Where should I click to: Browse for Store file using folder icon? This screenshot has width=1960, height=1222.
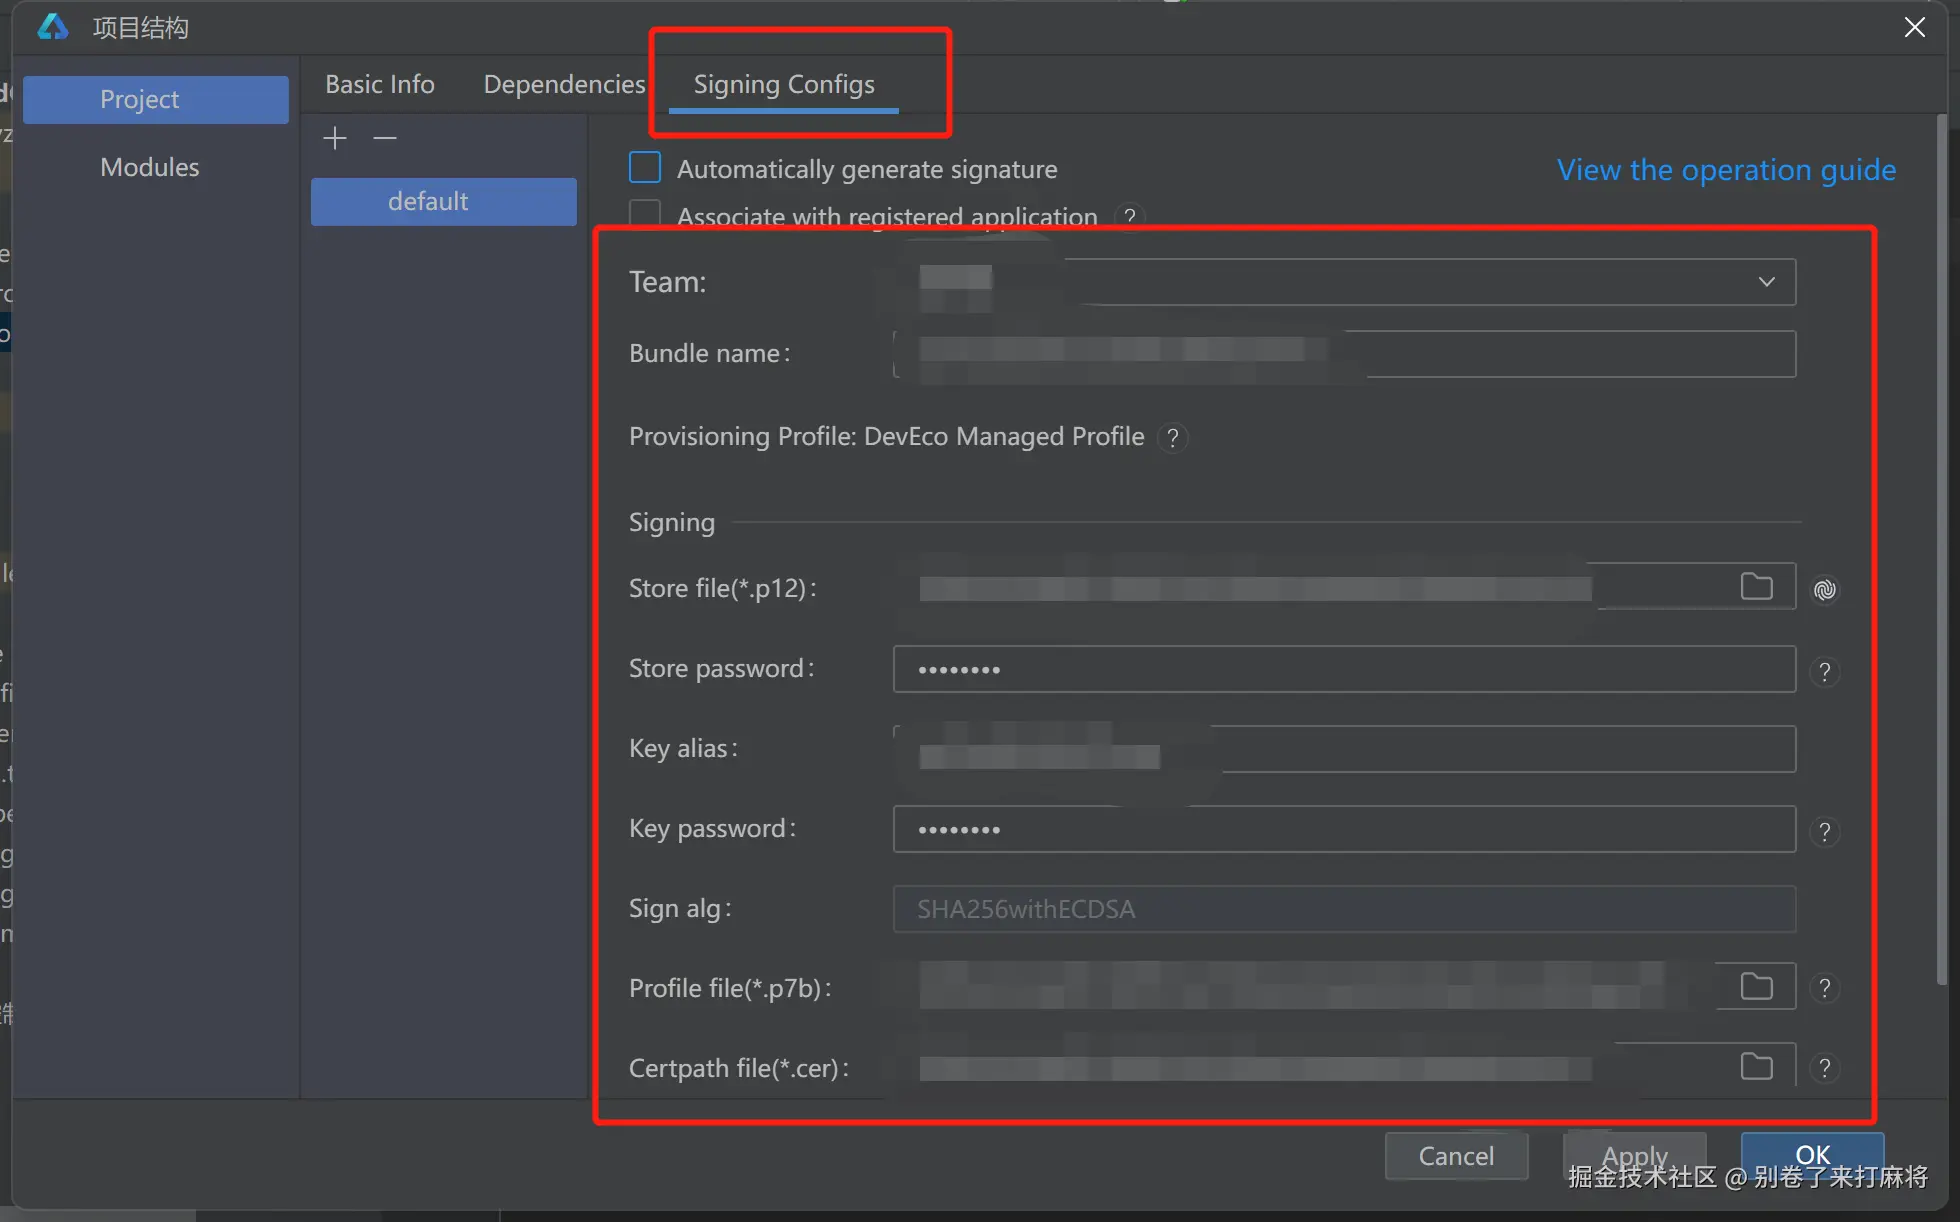(x=1756, y=587)
